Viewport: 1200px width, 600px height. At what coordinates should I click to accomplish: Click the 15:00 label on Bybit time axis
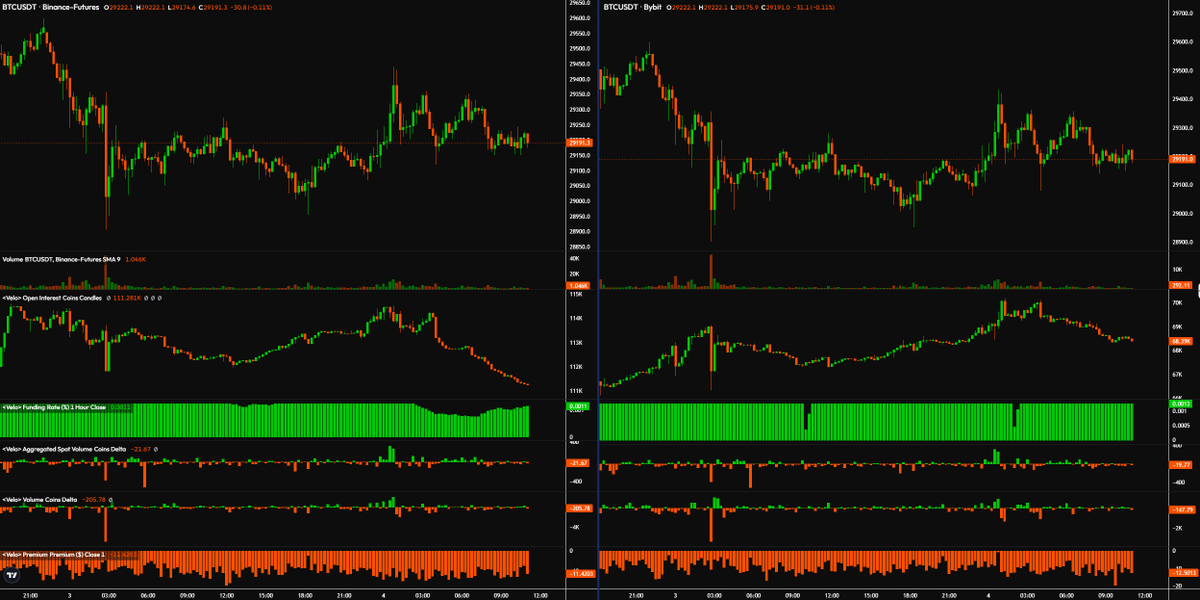(872, 594)
